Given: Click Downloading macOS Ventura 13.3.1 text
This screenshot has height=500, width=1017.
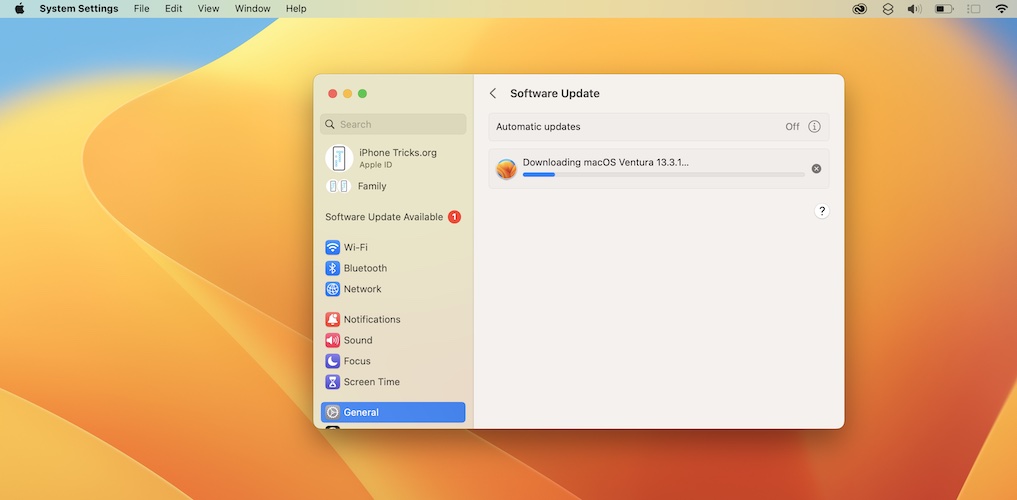Looking at the screenshot, I should [606, 162].
